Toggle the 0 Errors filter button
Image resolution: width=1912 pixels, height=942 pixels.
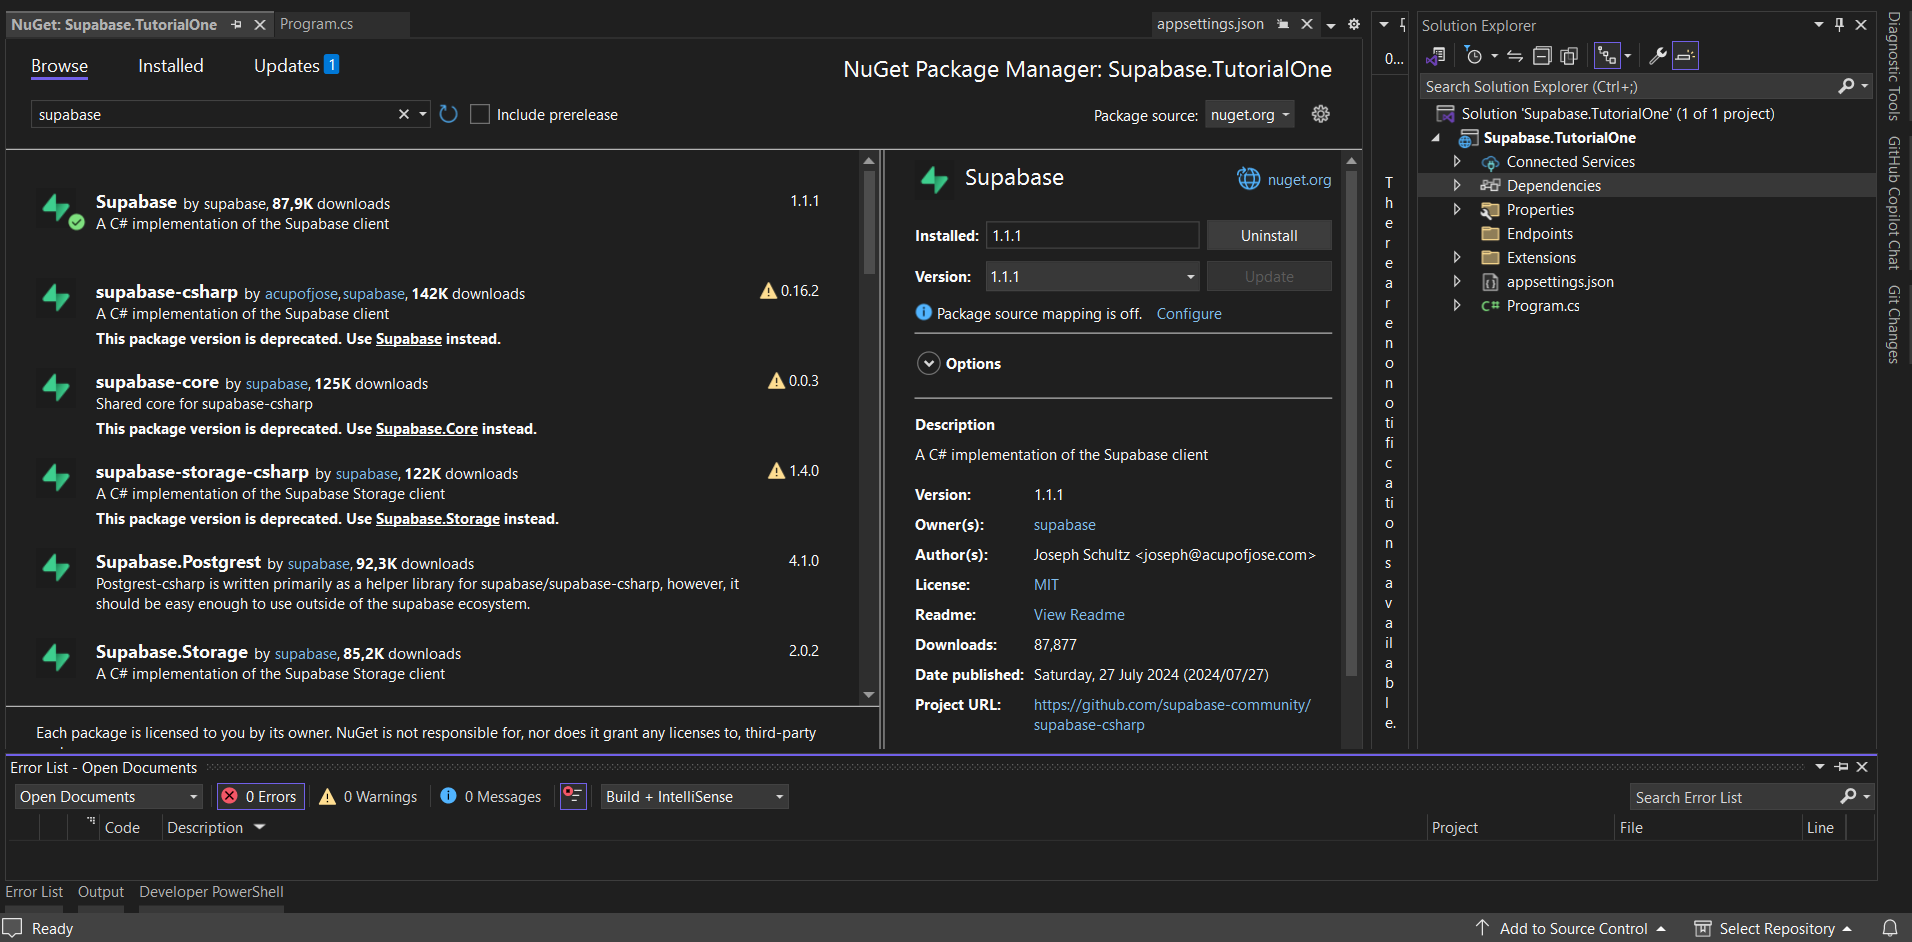click(x=261, y=796)
